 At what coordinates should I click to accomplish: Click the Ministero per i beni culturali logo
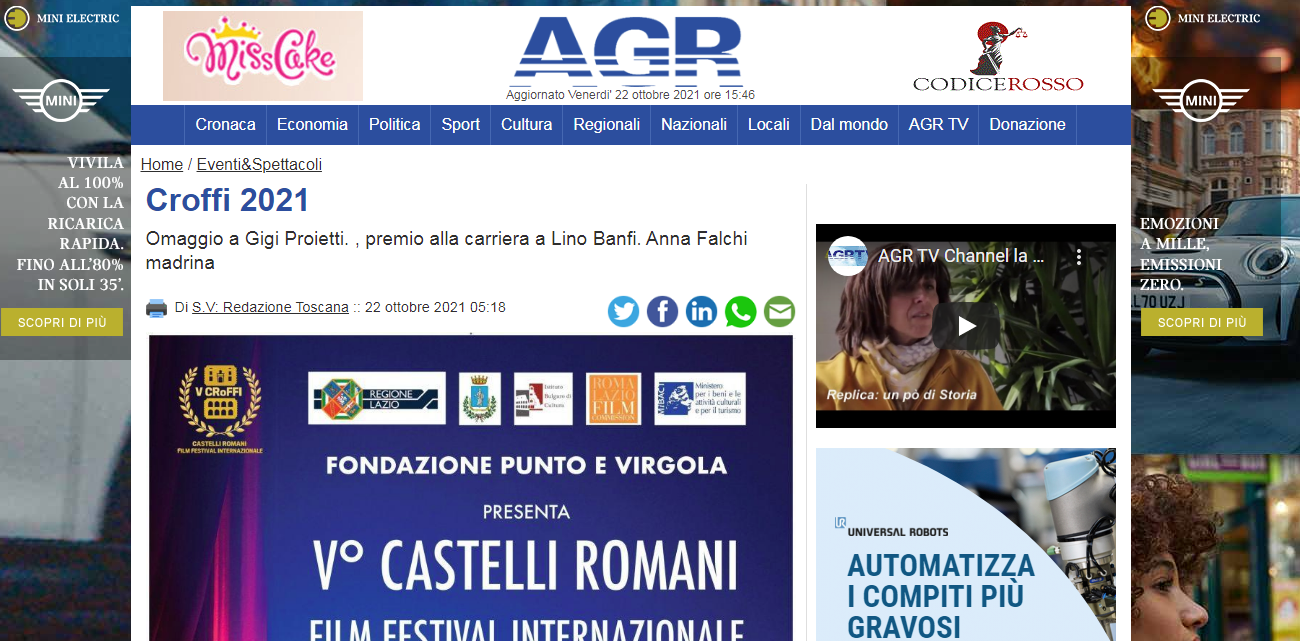700,398
